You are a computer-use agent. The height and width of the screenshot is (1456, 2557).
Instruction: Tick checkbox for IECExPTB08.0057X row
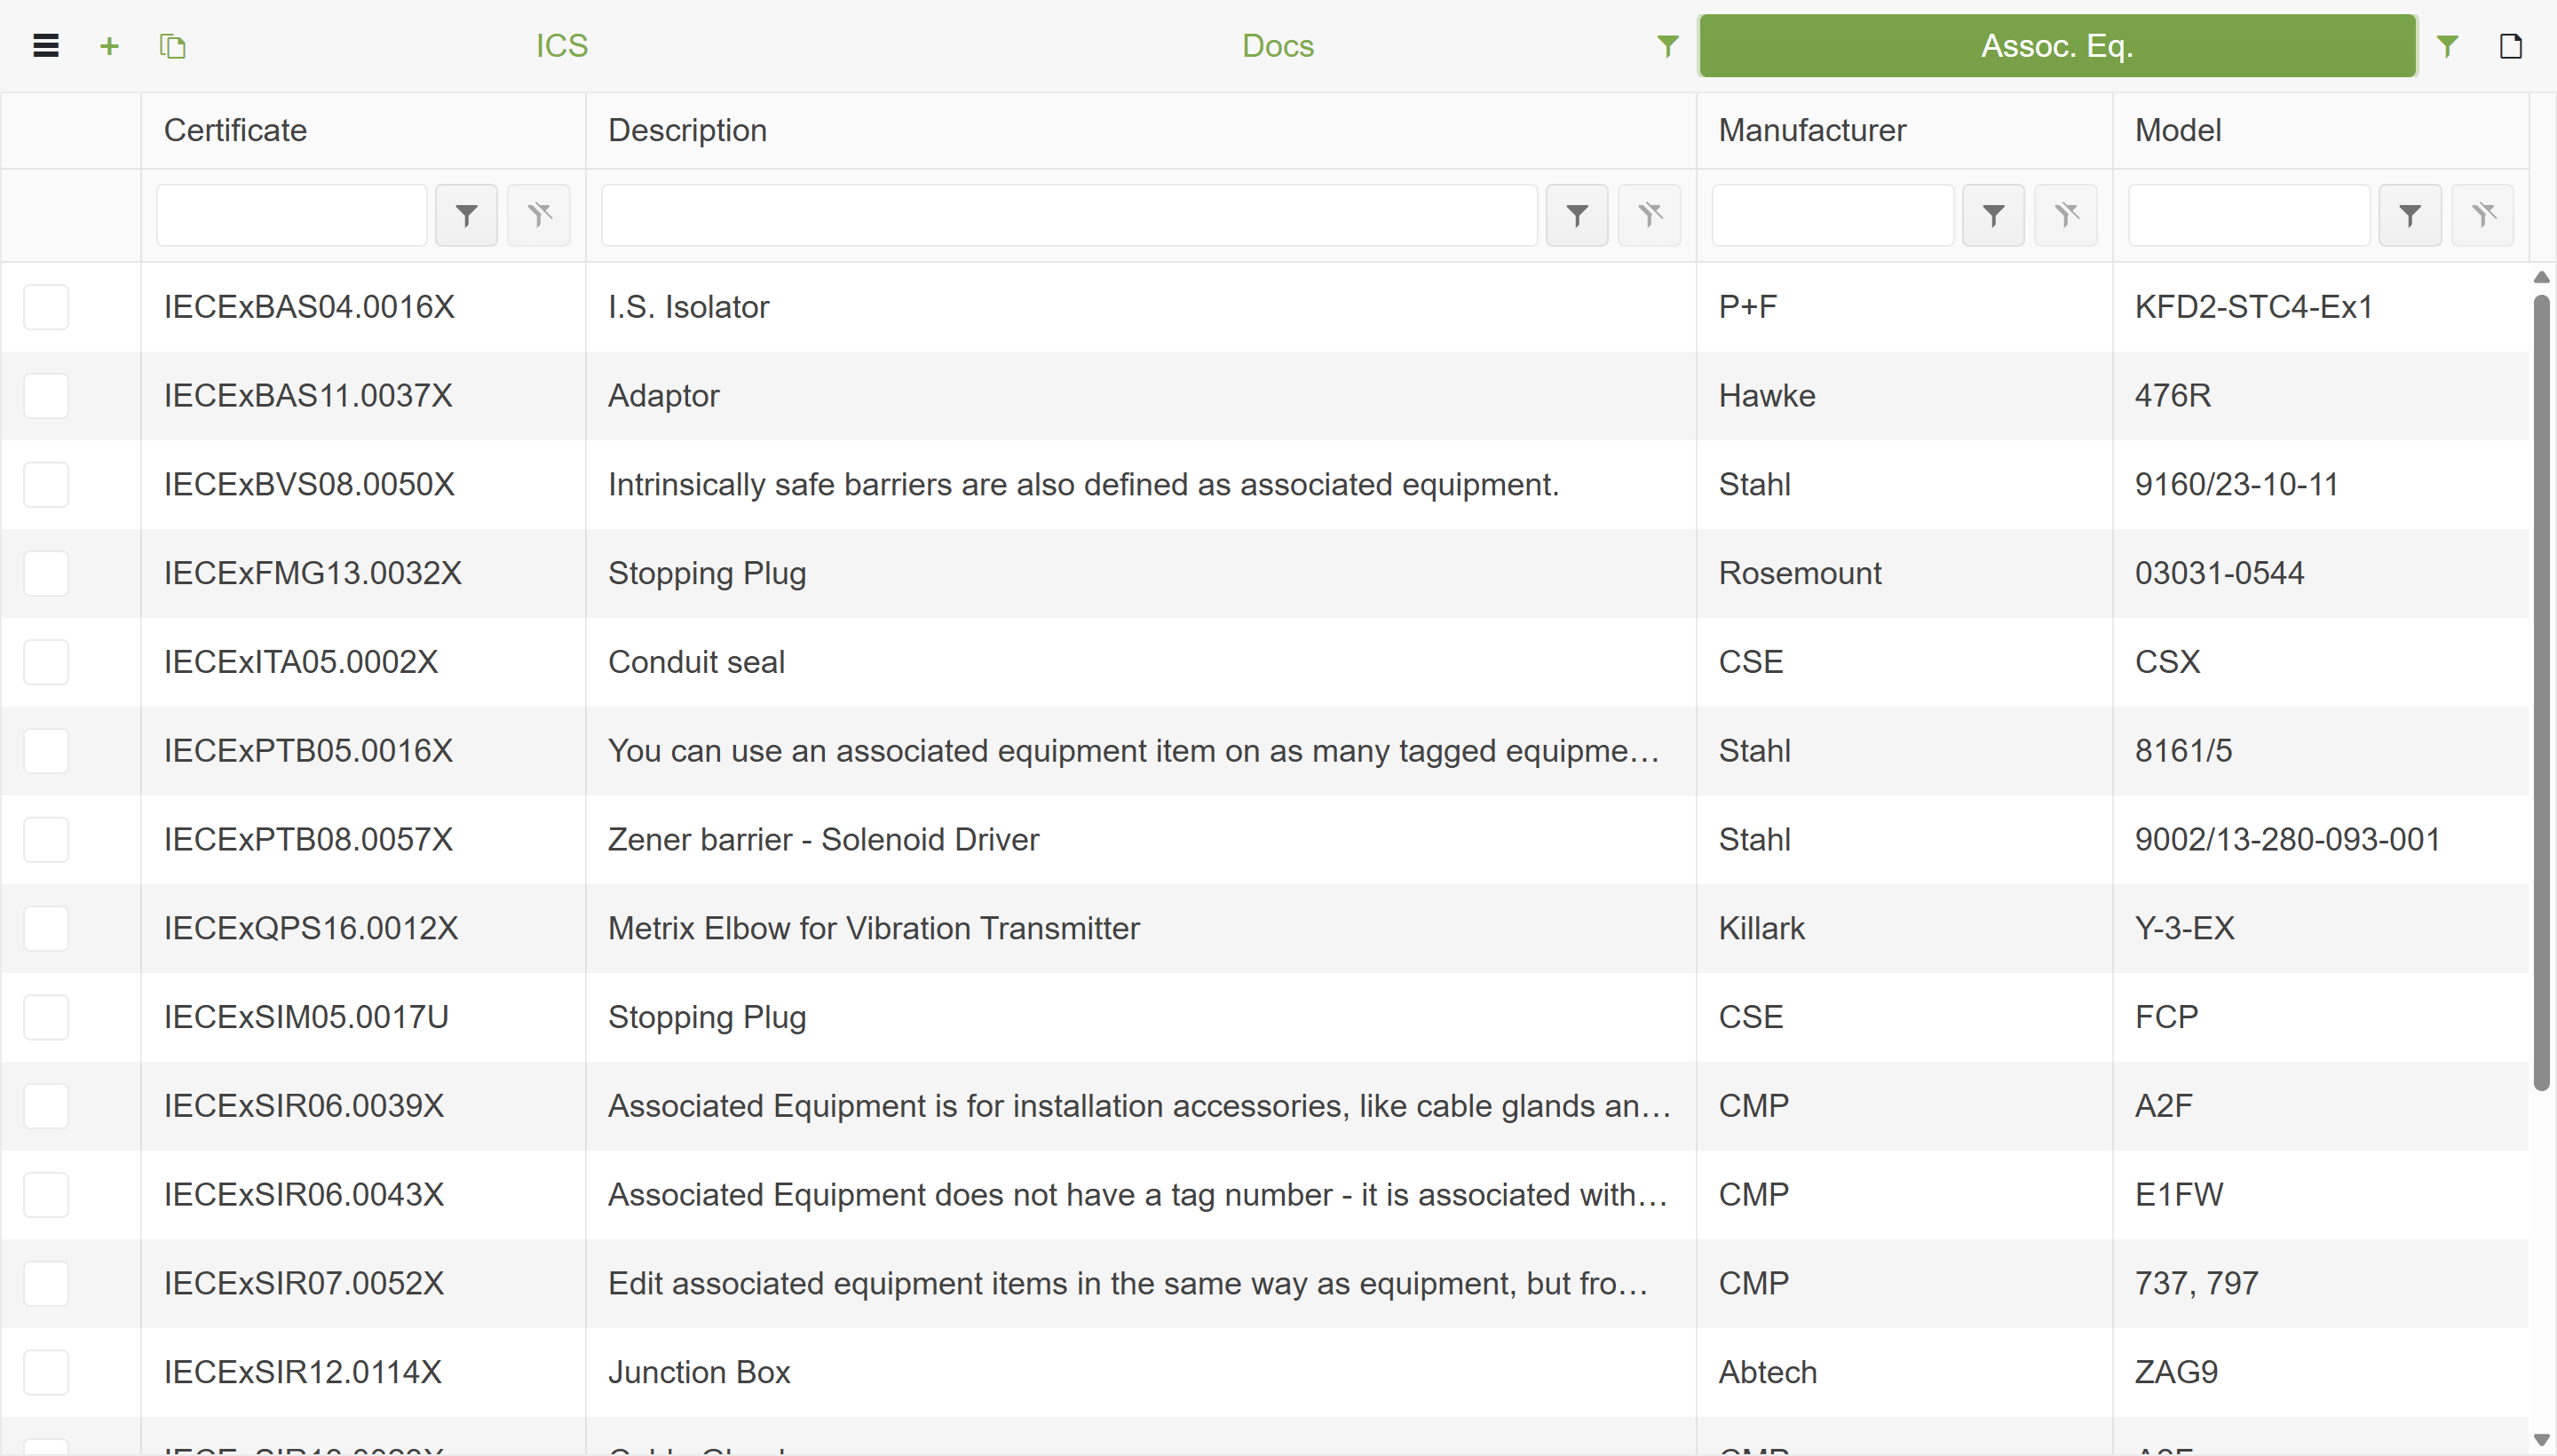[46, 840]
